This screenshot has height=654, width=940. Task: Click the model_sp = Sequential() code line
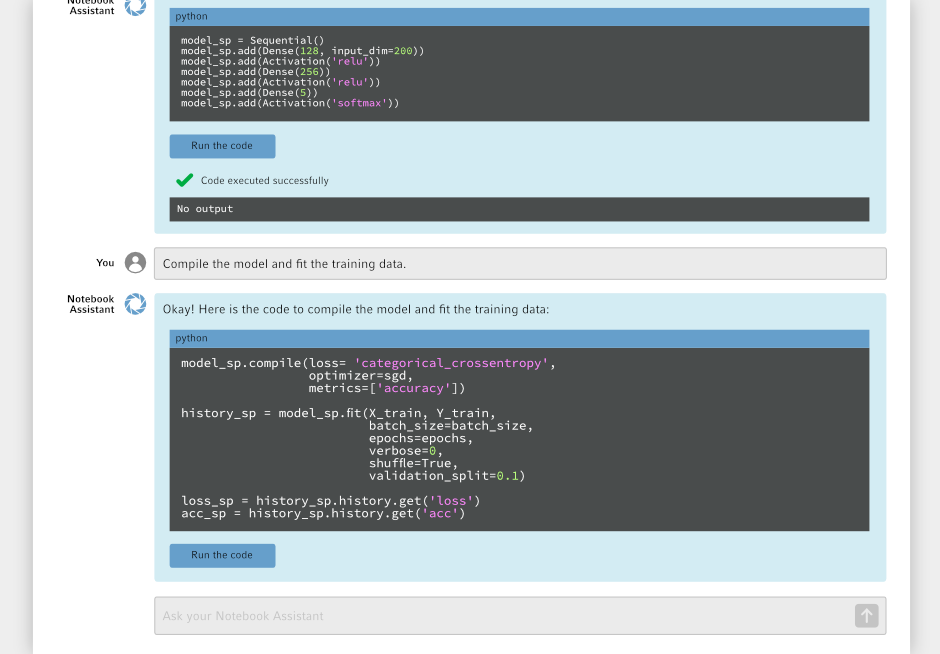point(252,41)
